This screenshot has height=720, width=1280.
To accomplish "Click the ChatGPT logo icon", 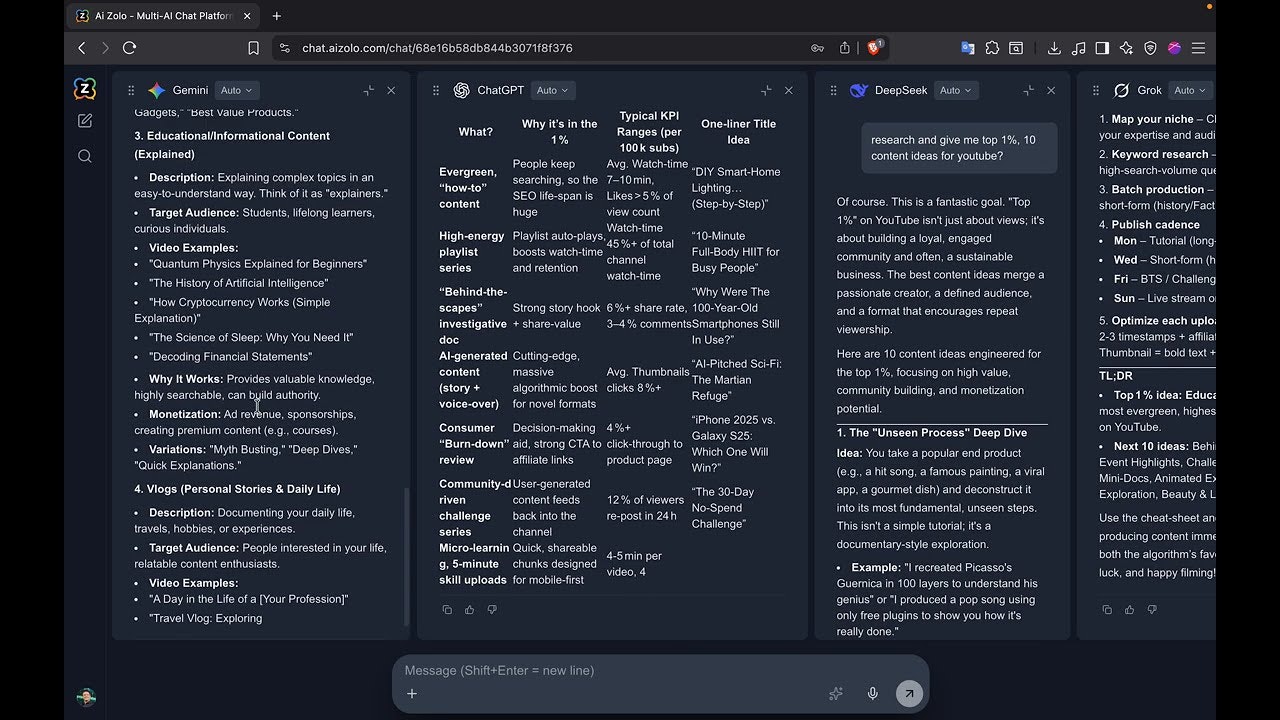I will click(462, 90).
